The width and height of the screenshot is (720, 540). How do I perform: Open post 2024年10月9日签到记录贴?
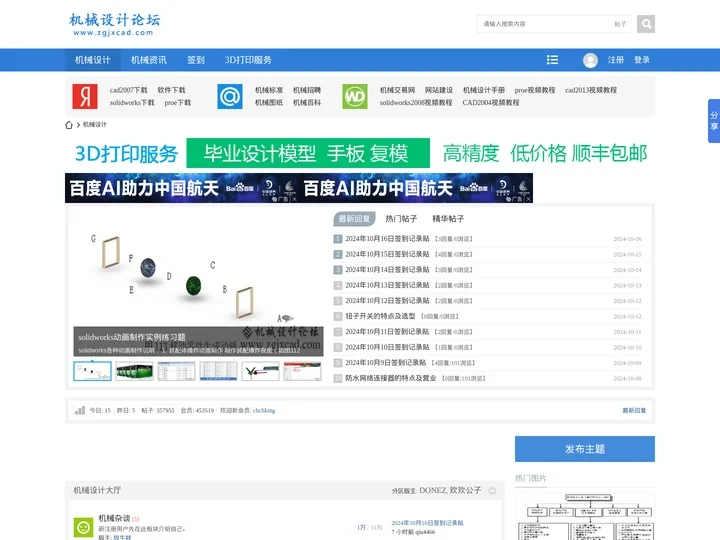(x=386, y=363)
